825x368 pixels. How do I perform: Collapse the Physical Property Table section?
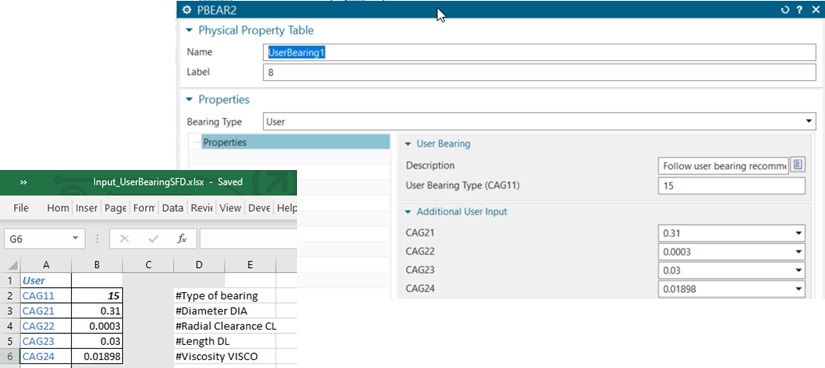point(189,31)
